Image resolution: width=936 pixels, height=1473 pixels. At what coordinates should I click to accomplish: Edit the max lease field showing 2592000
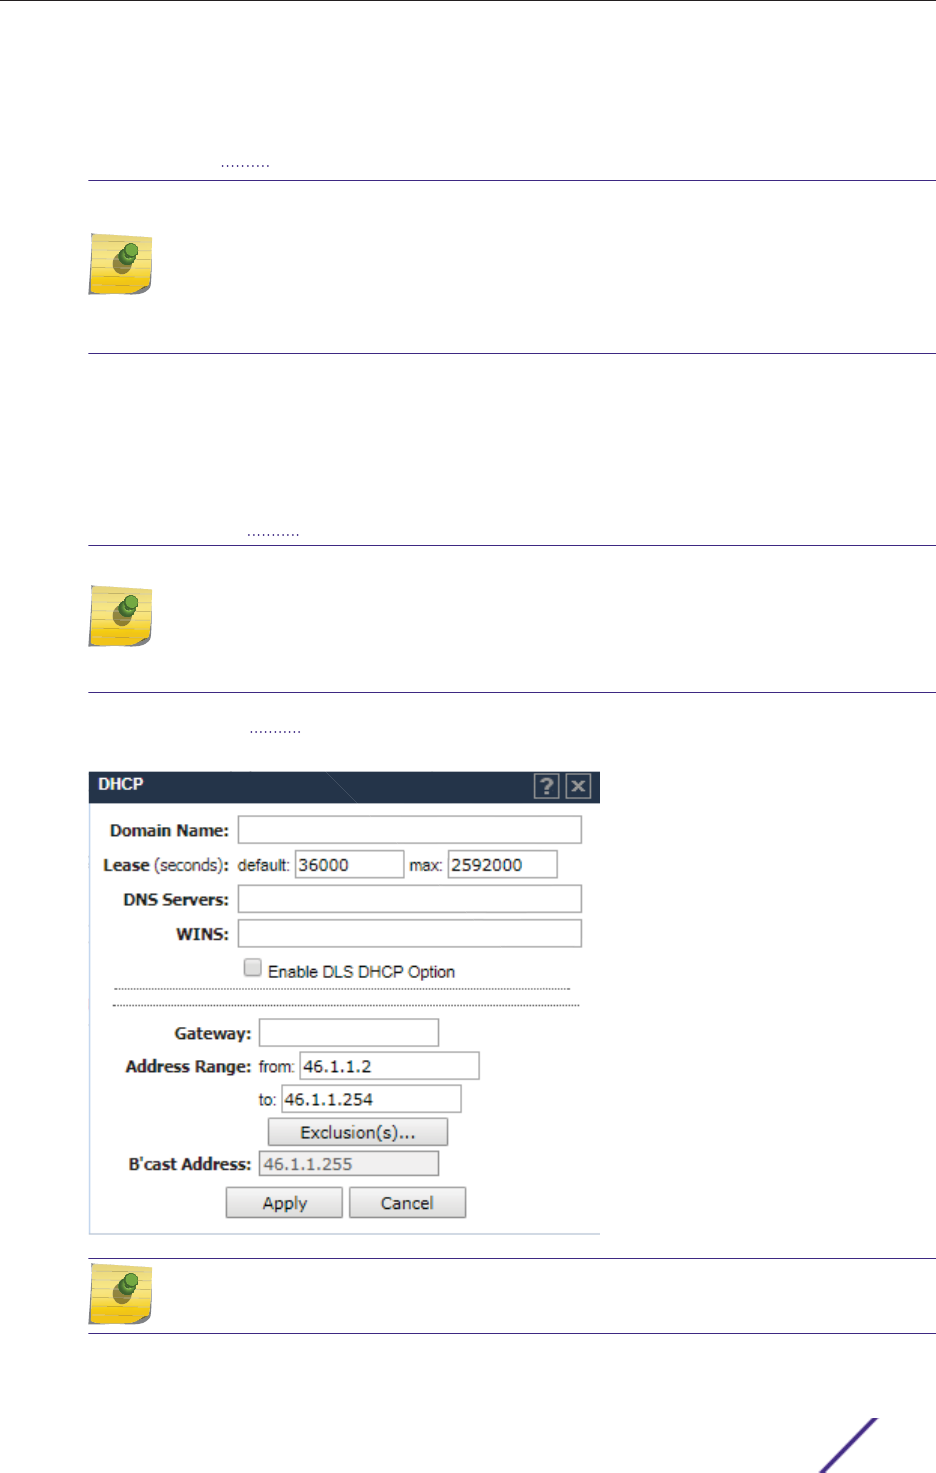click(x=502, y=864)
